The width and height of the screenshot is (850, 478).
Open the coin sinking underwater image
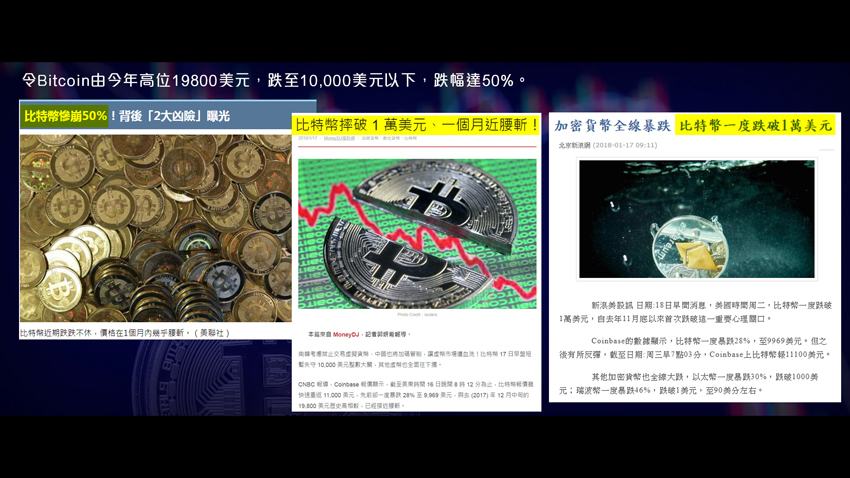click(x=697, y=219)
